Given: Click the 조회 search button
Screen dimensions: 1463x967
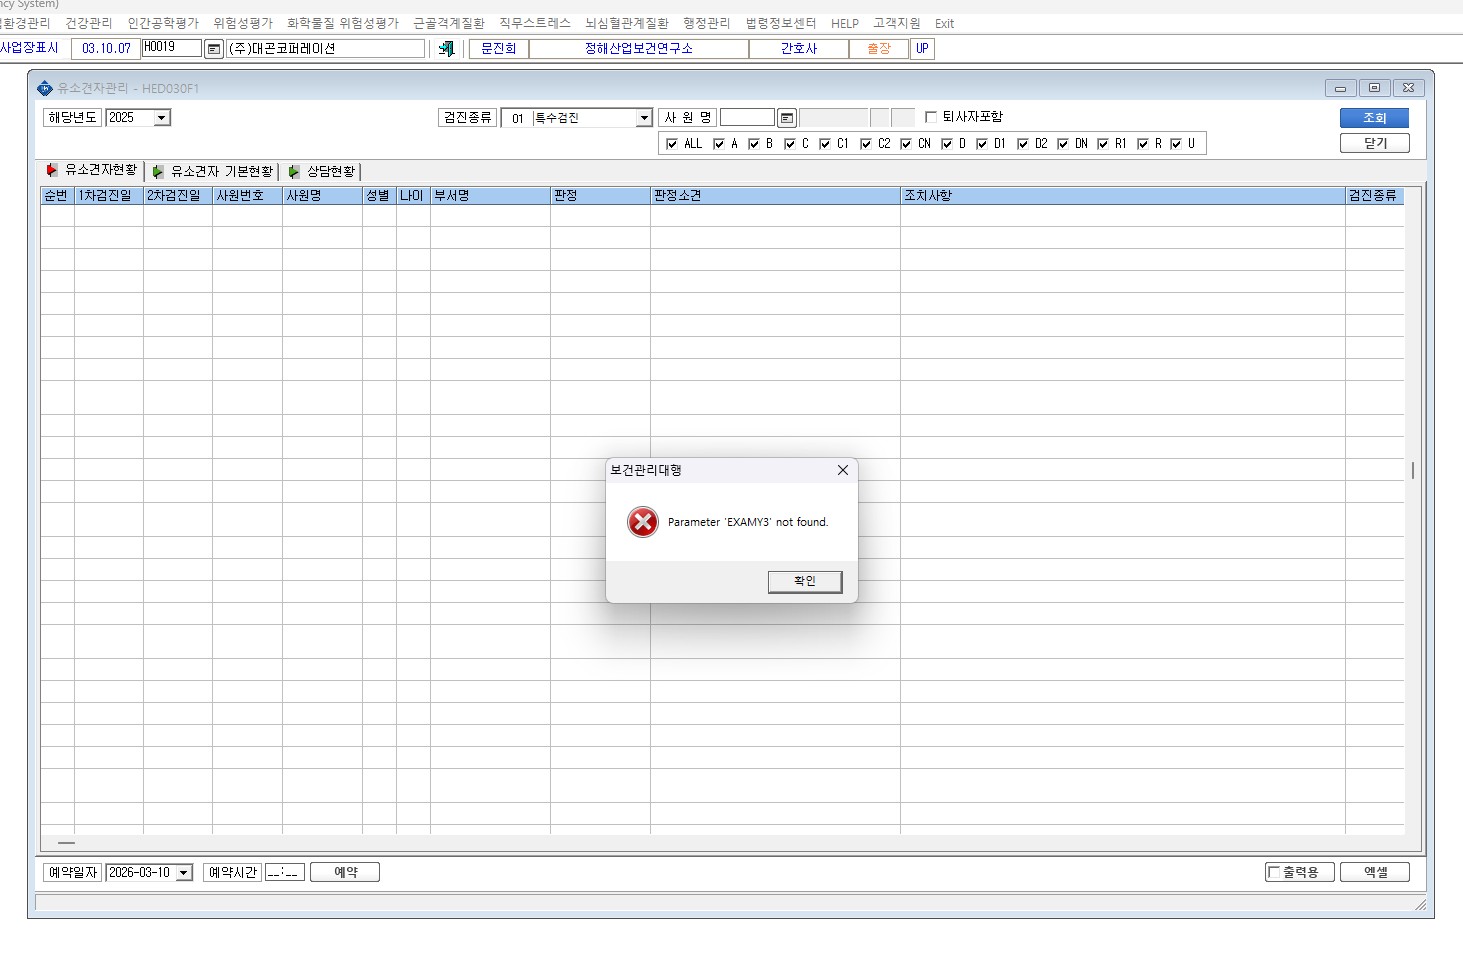Looking at the screenshot, I should coord(1375,118).
